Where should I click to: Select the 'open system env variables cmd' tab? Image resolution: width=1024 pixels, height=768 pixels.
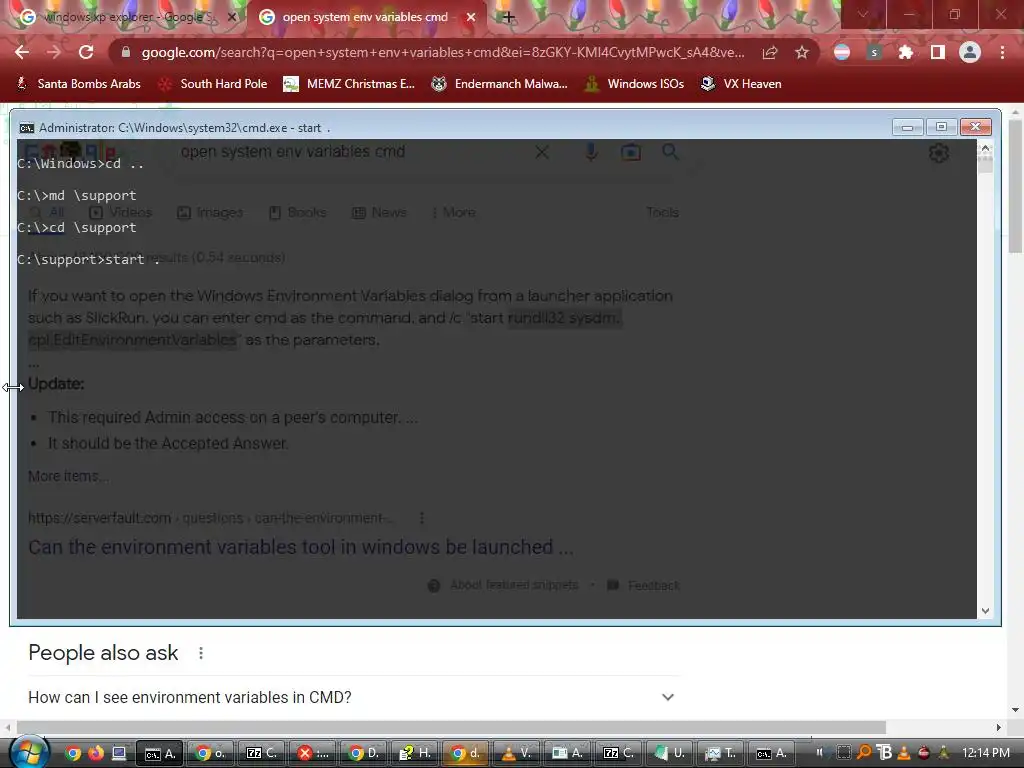365,17
